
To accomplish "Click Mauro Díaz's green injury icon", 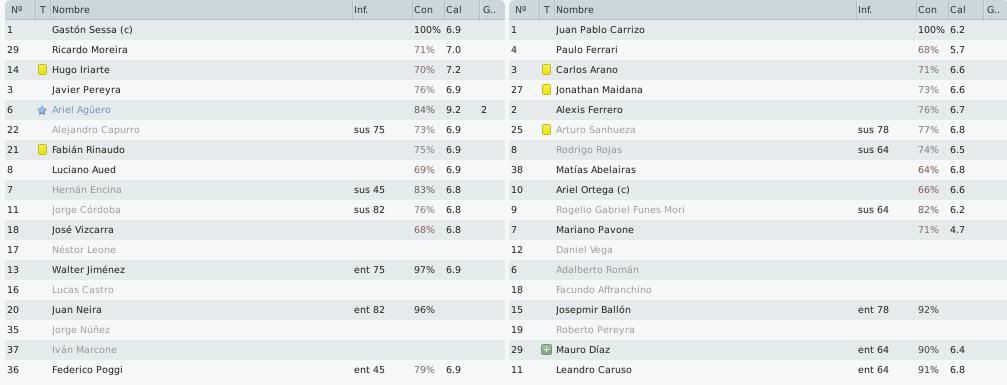I will [547, 350].
